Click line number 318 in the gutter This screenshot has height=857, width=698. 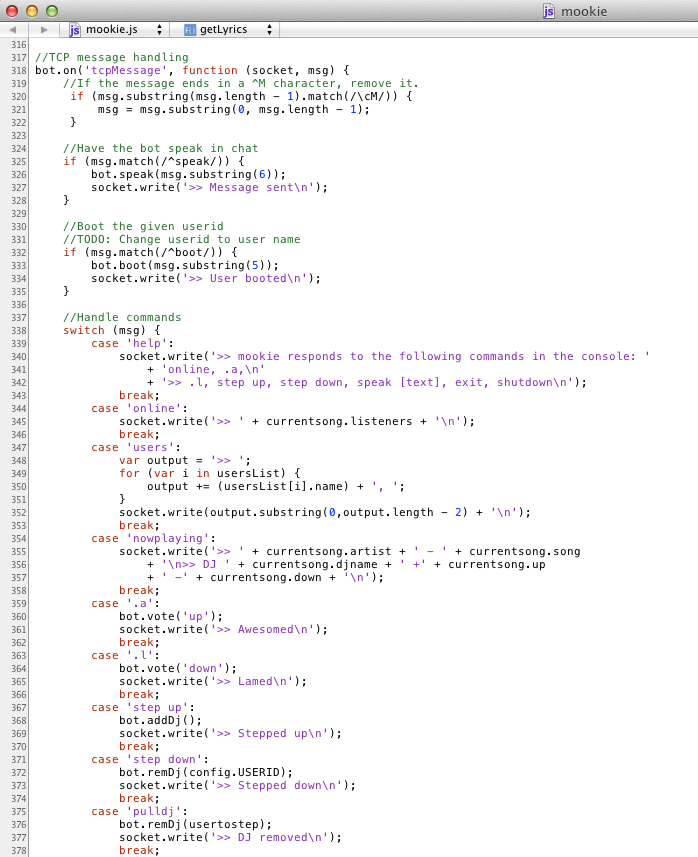click(19, 71)
